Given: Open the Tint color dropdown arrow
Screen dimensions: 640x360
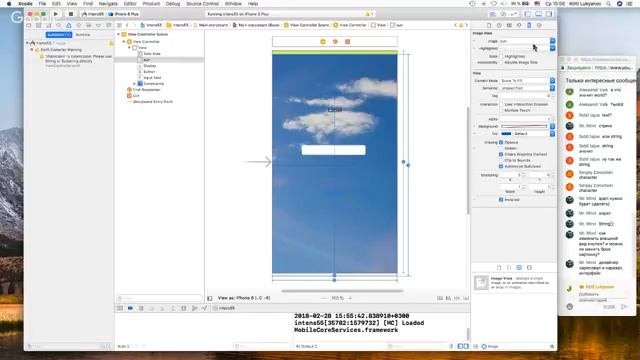Looking at the screenshot, I should tap(552, 134).
